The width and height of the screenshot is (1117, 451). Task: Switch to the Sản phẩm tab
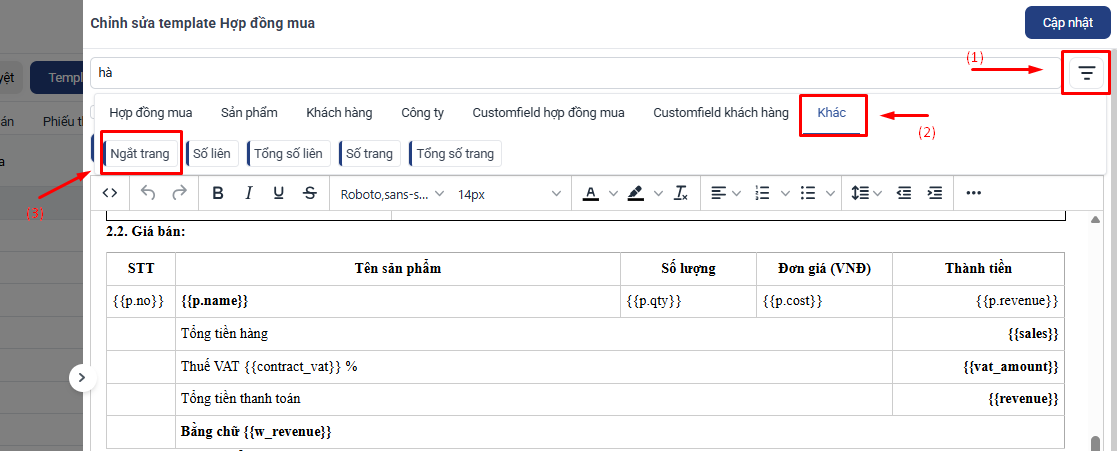[249, 113]
